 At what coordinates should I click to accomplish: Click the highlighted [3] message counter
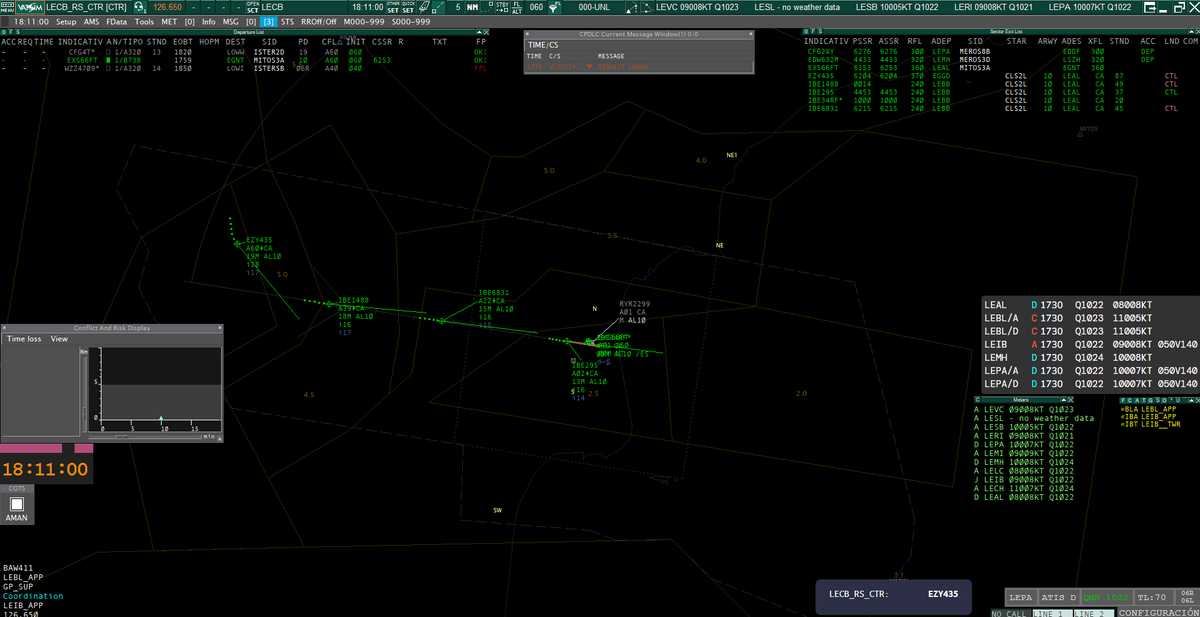click(x=269, y=21)
